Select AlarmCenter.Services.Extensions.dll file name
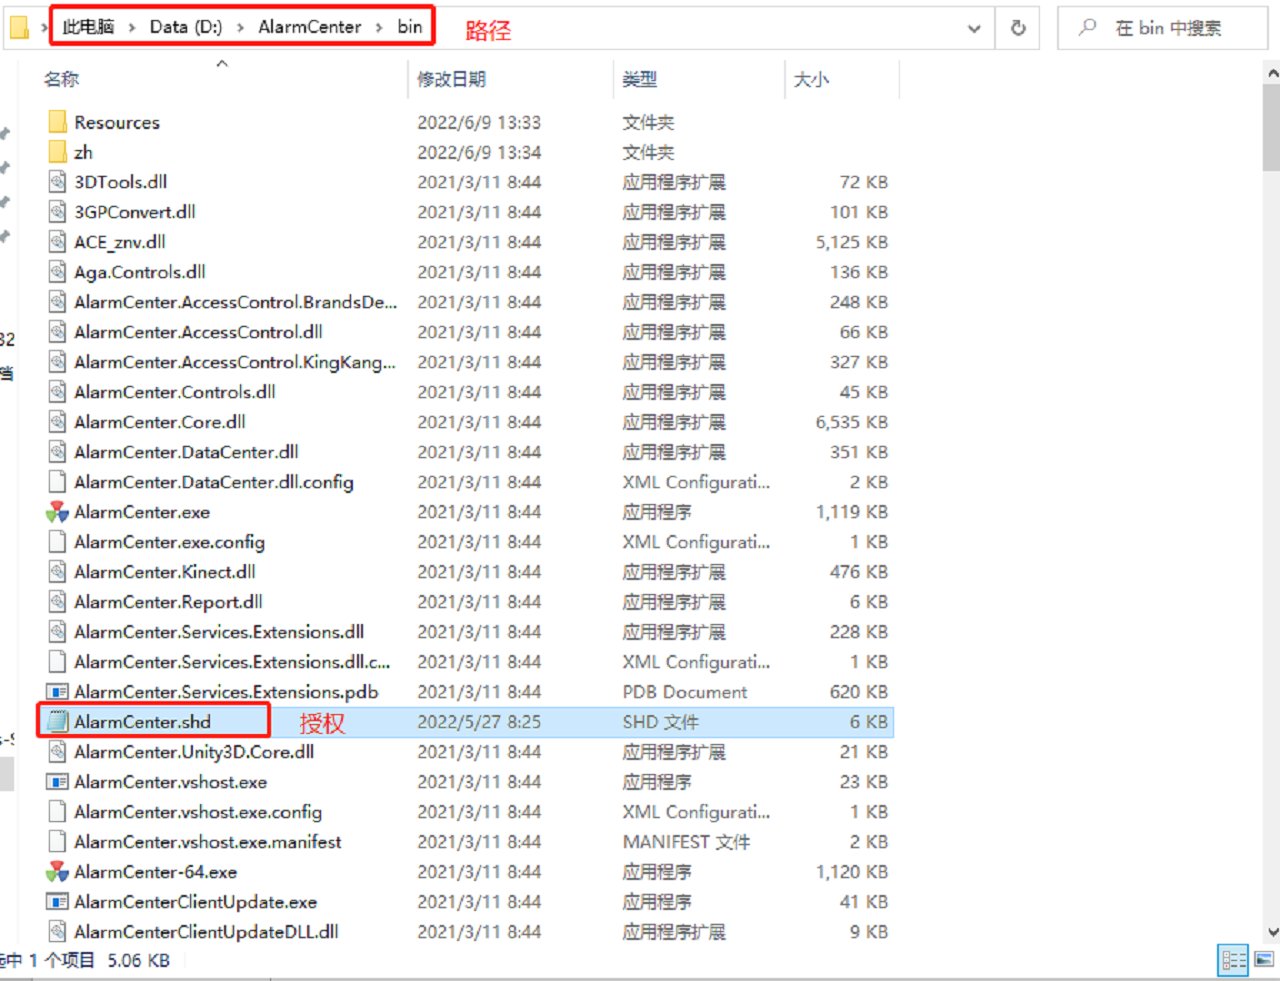The width and height of the screenshot is (1280, 981). pyautogui.click(x=219, y=632)
